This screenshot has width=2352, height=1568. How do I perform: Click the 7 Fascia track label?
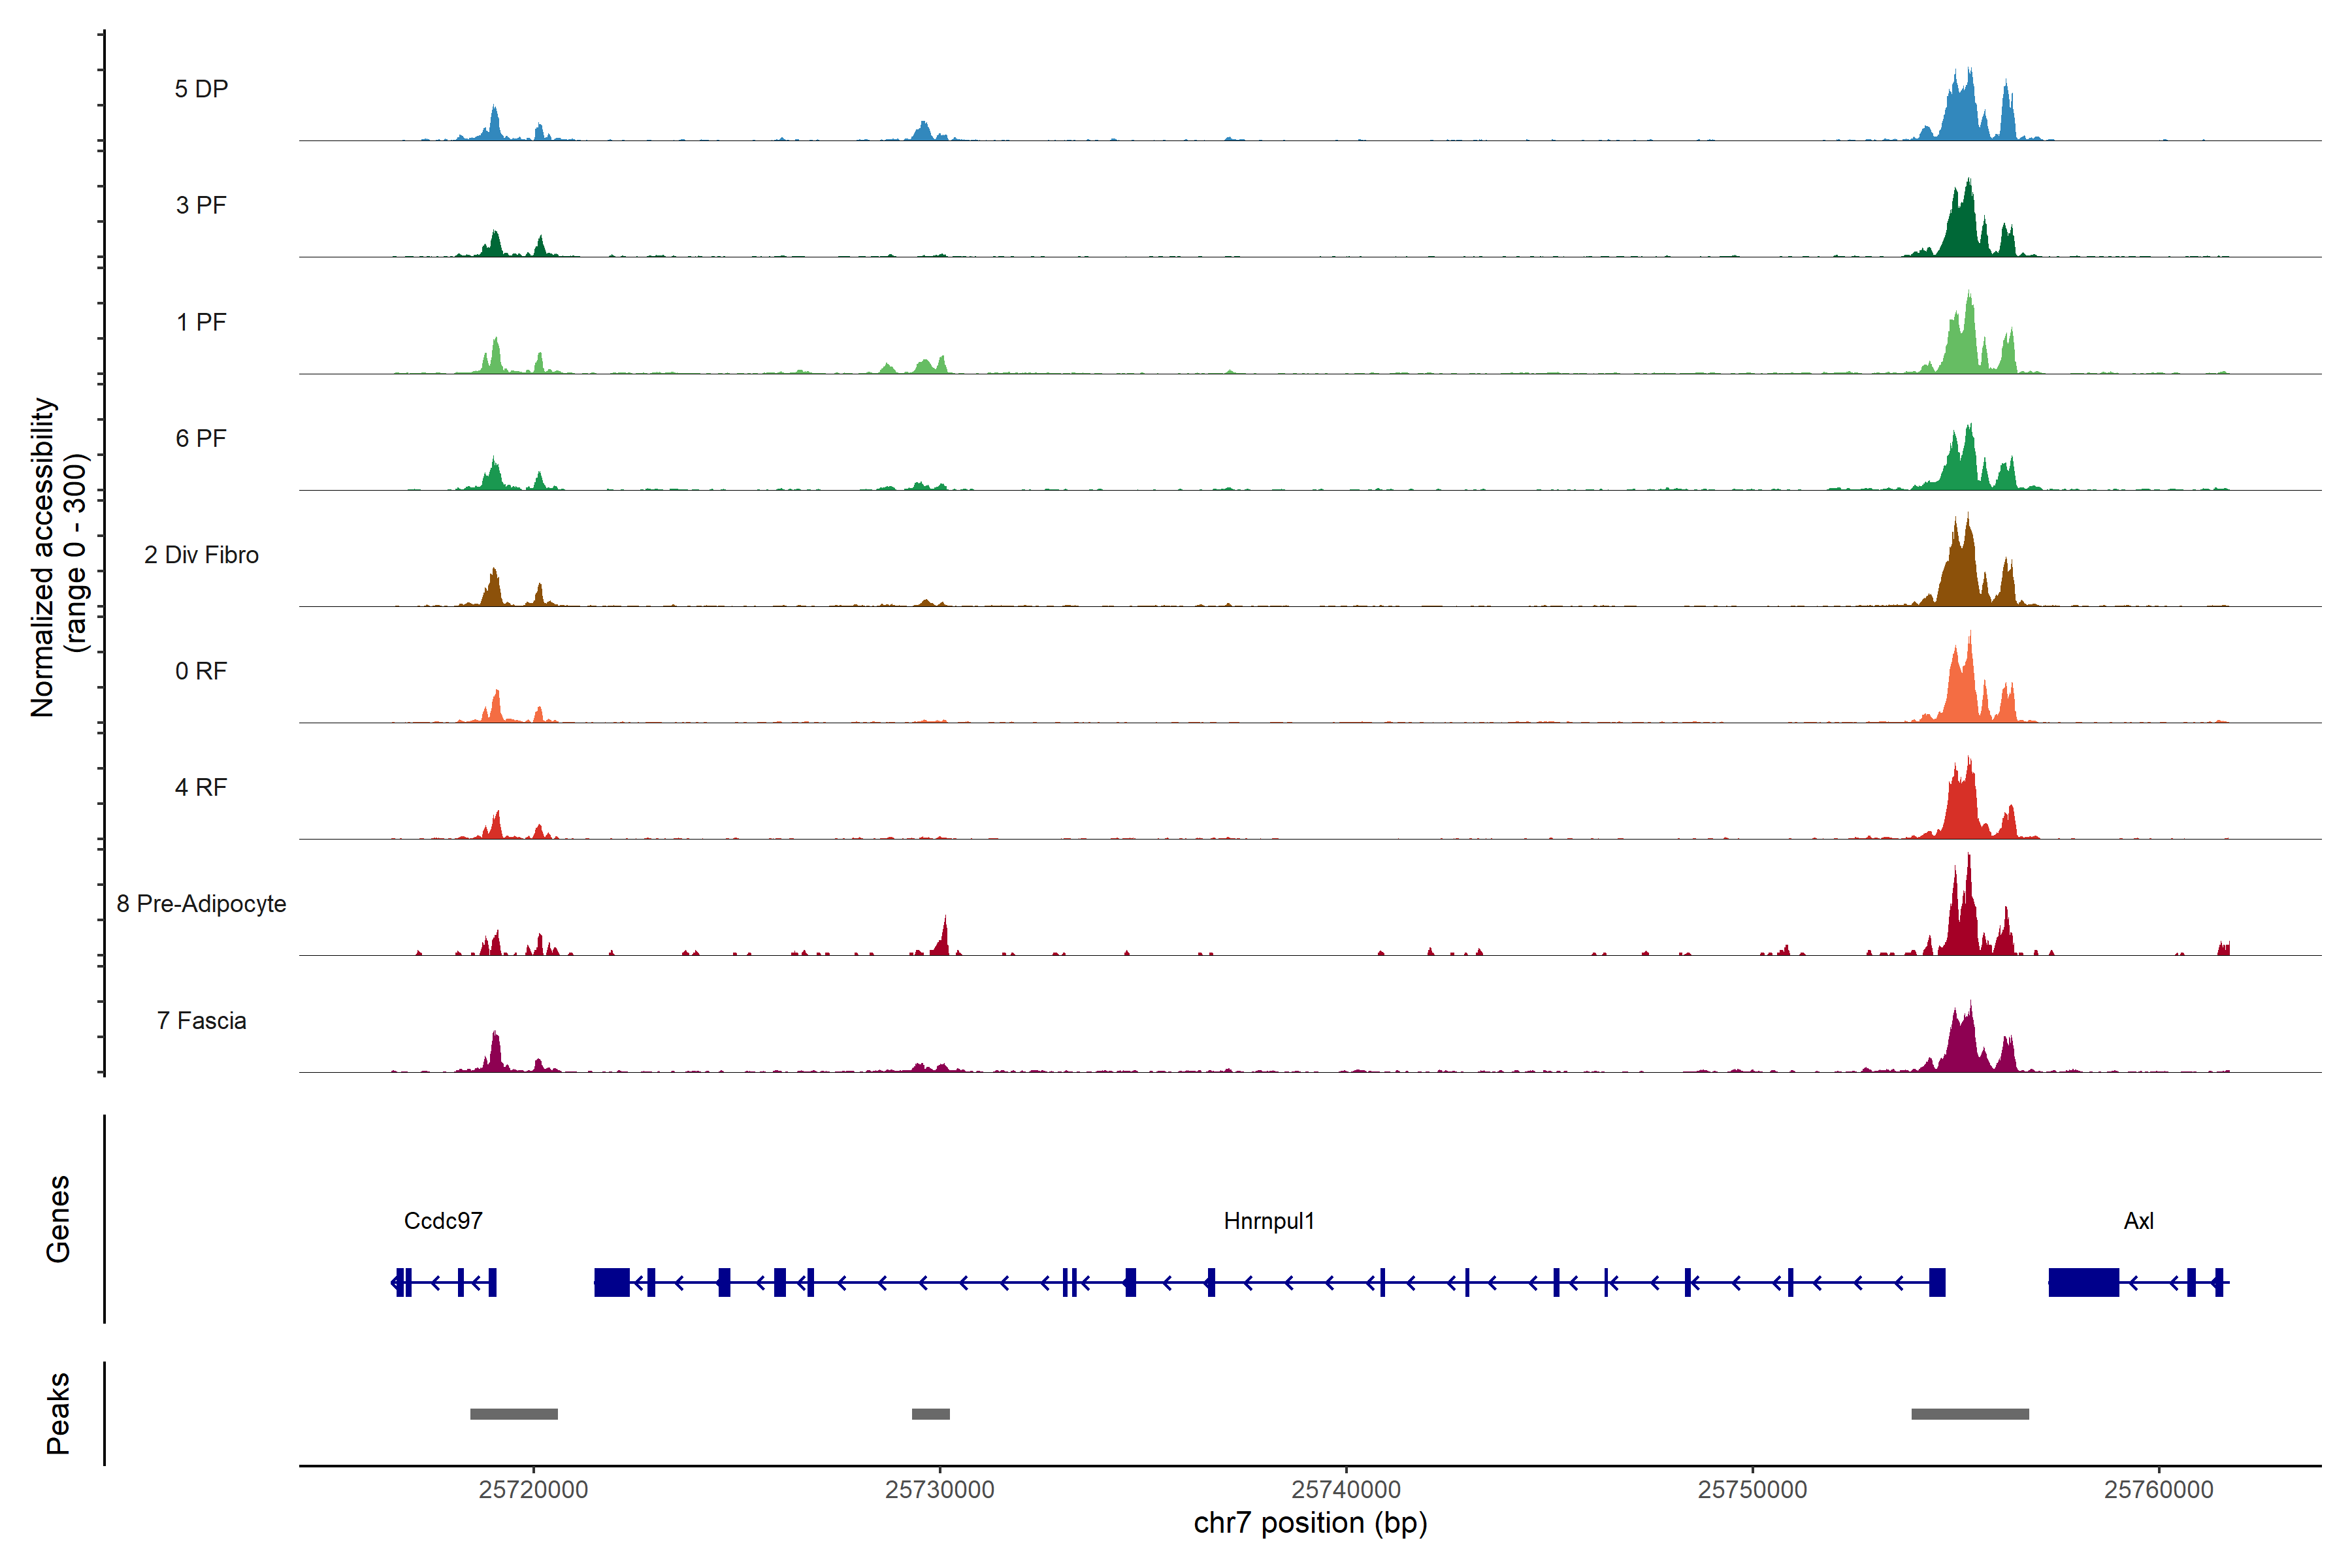[201, 1020]
